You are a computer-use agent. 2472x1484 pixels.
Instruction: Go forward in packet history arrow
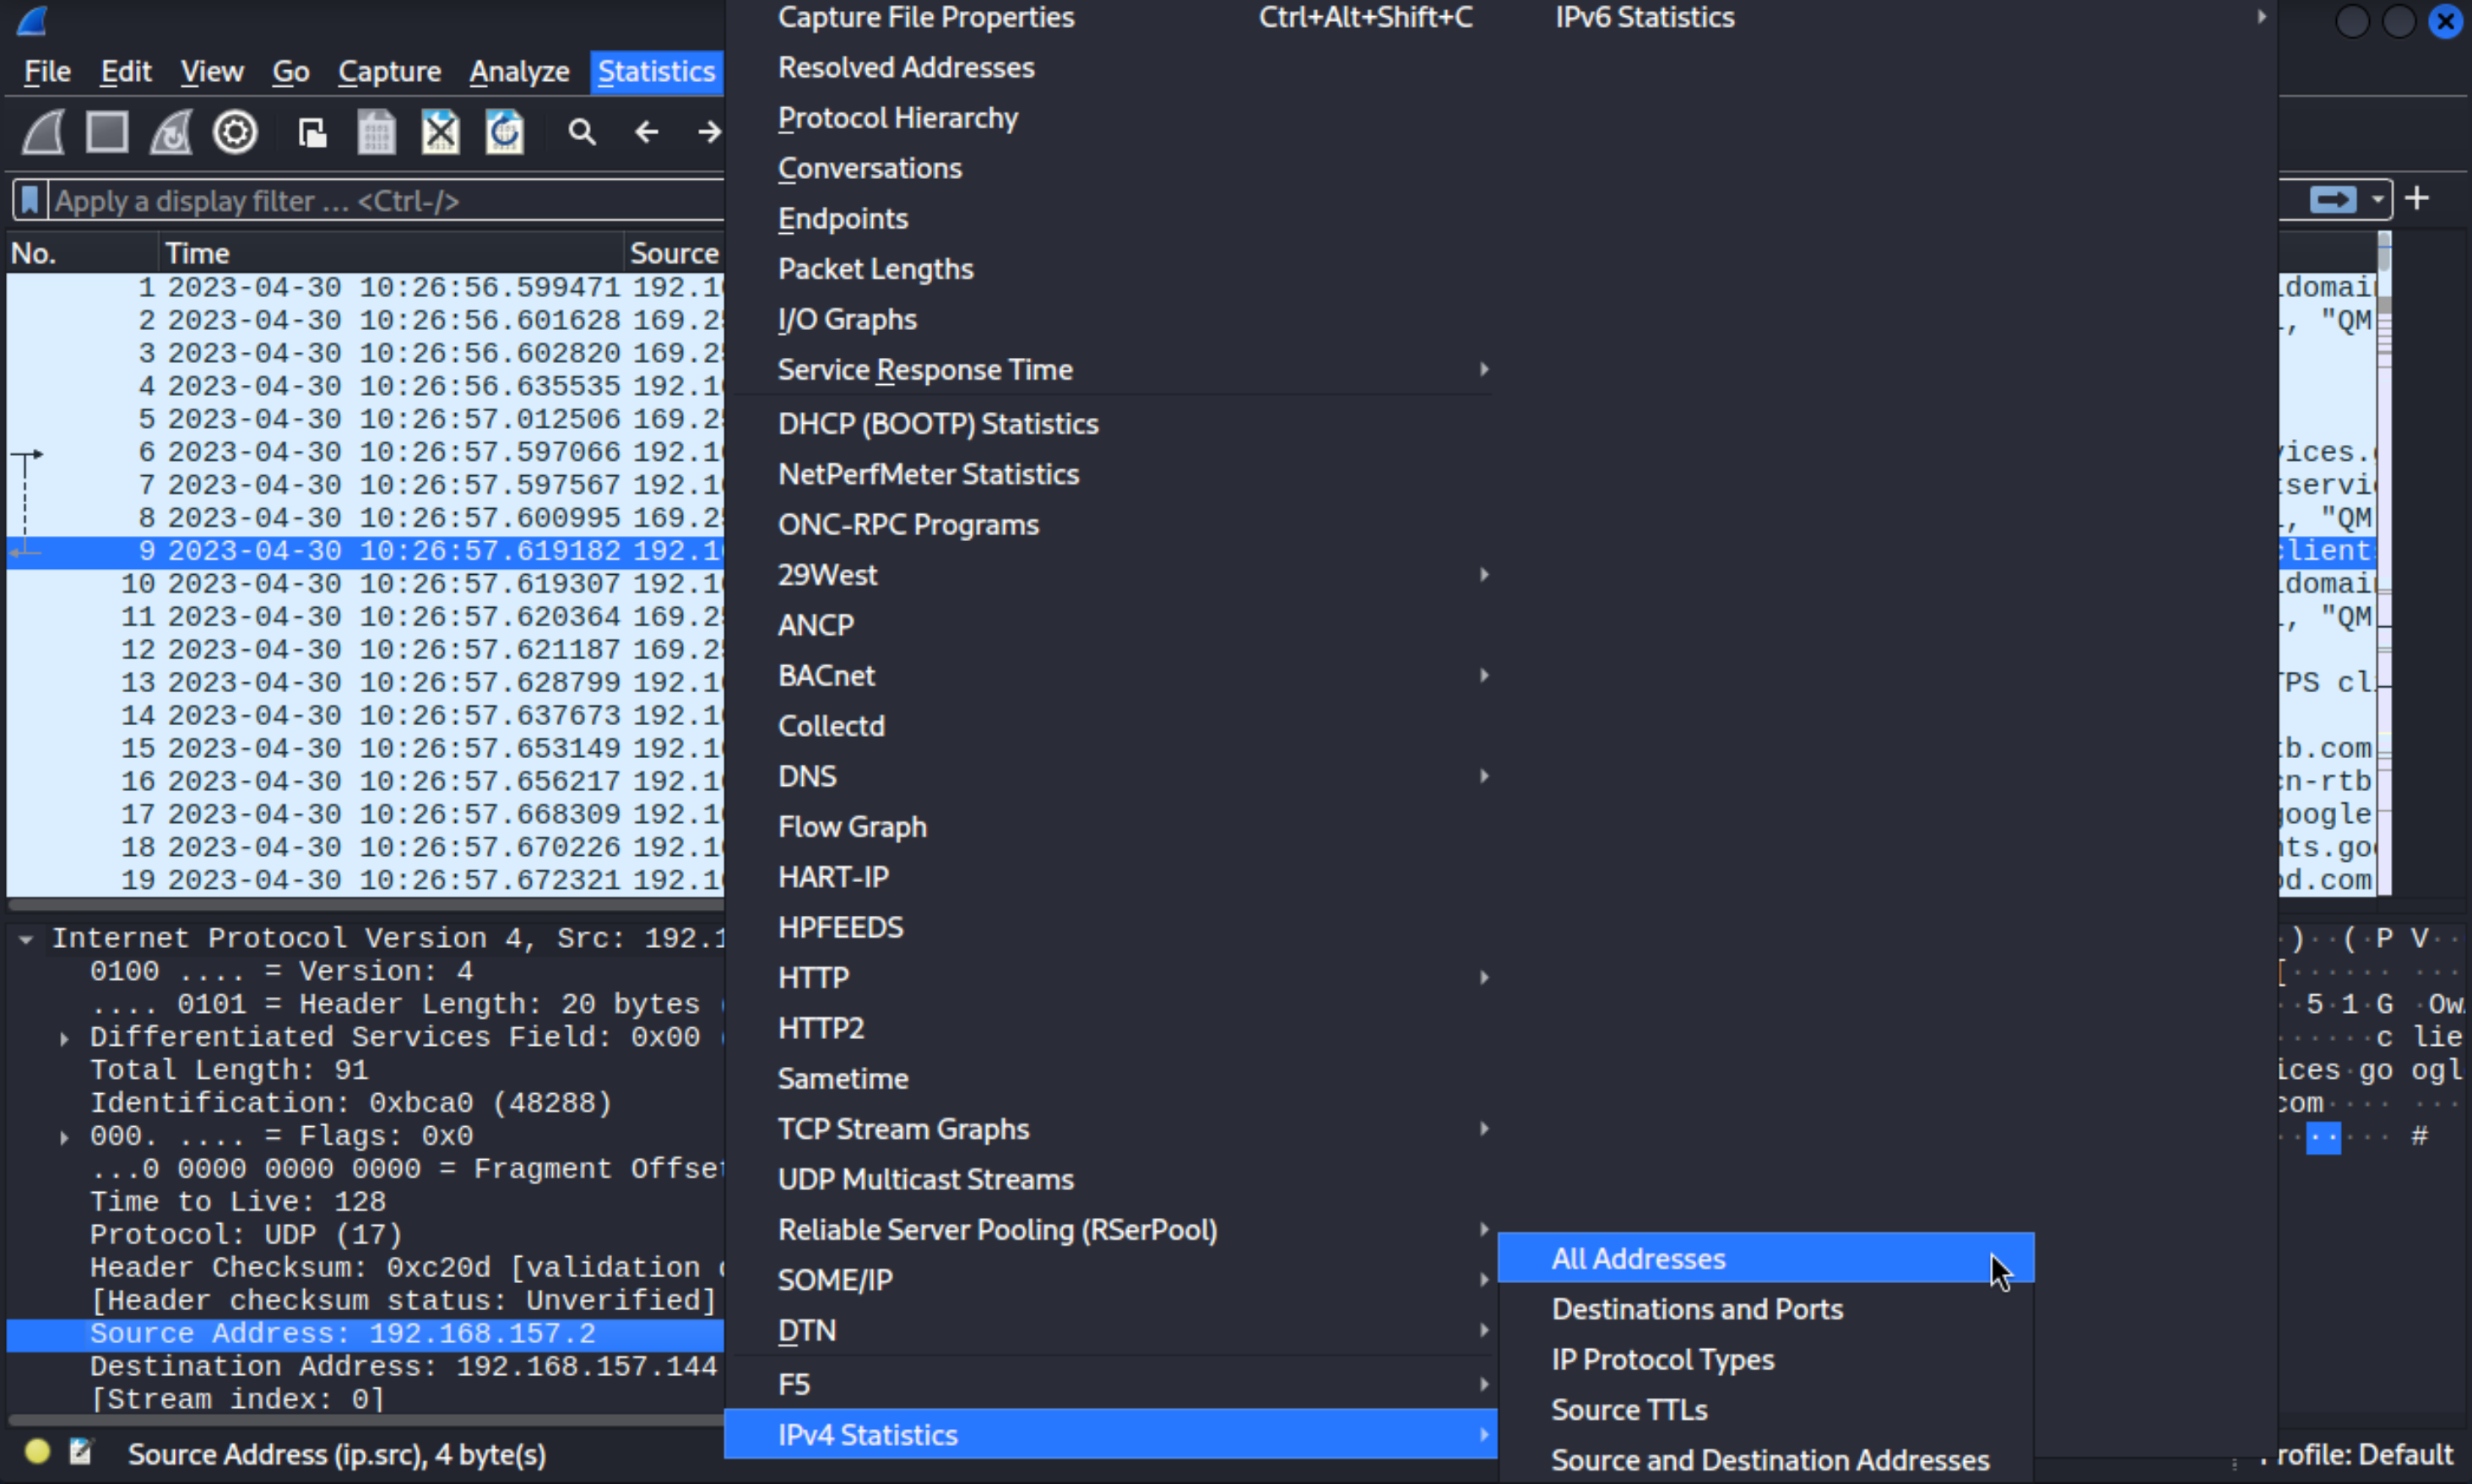click(x=709, y=132)
